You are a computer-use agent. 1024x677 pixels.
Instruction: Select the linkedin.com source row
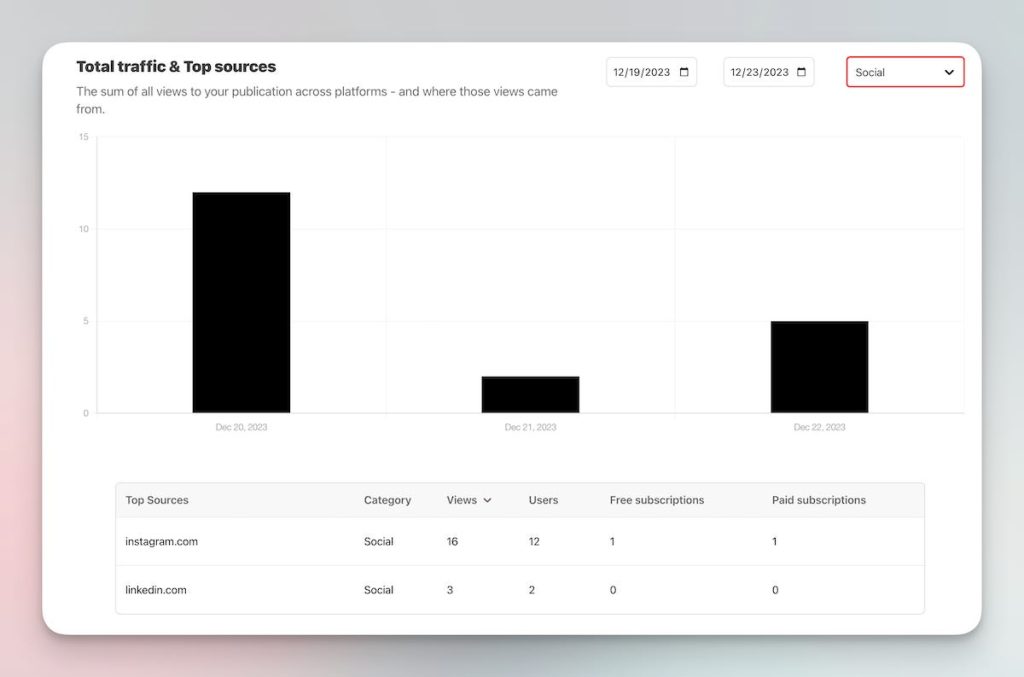[156, 590]
